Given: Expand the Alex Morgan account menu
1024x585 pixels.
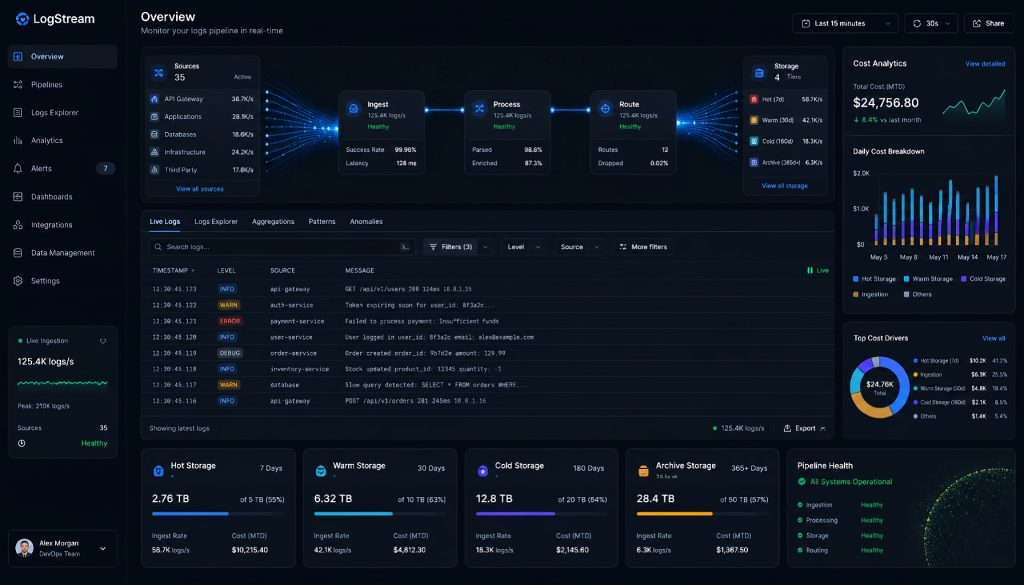Looking at the screenshot, I should click(x=103, y=548).
